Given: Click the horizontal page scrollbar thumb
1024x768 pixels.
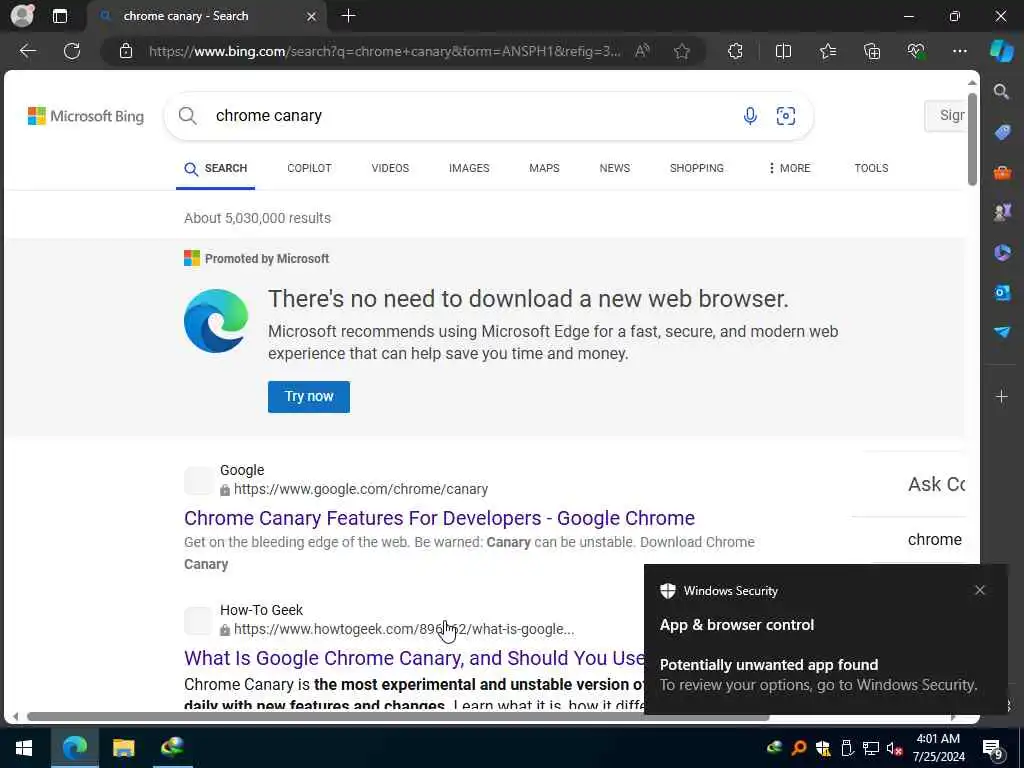Looking at the screenshot, I should click(x=398, y=716).
